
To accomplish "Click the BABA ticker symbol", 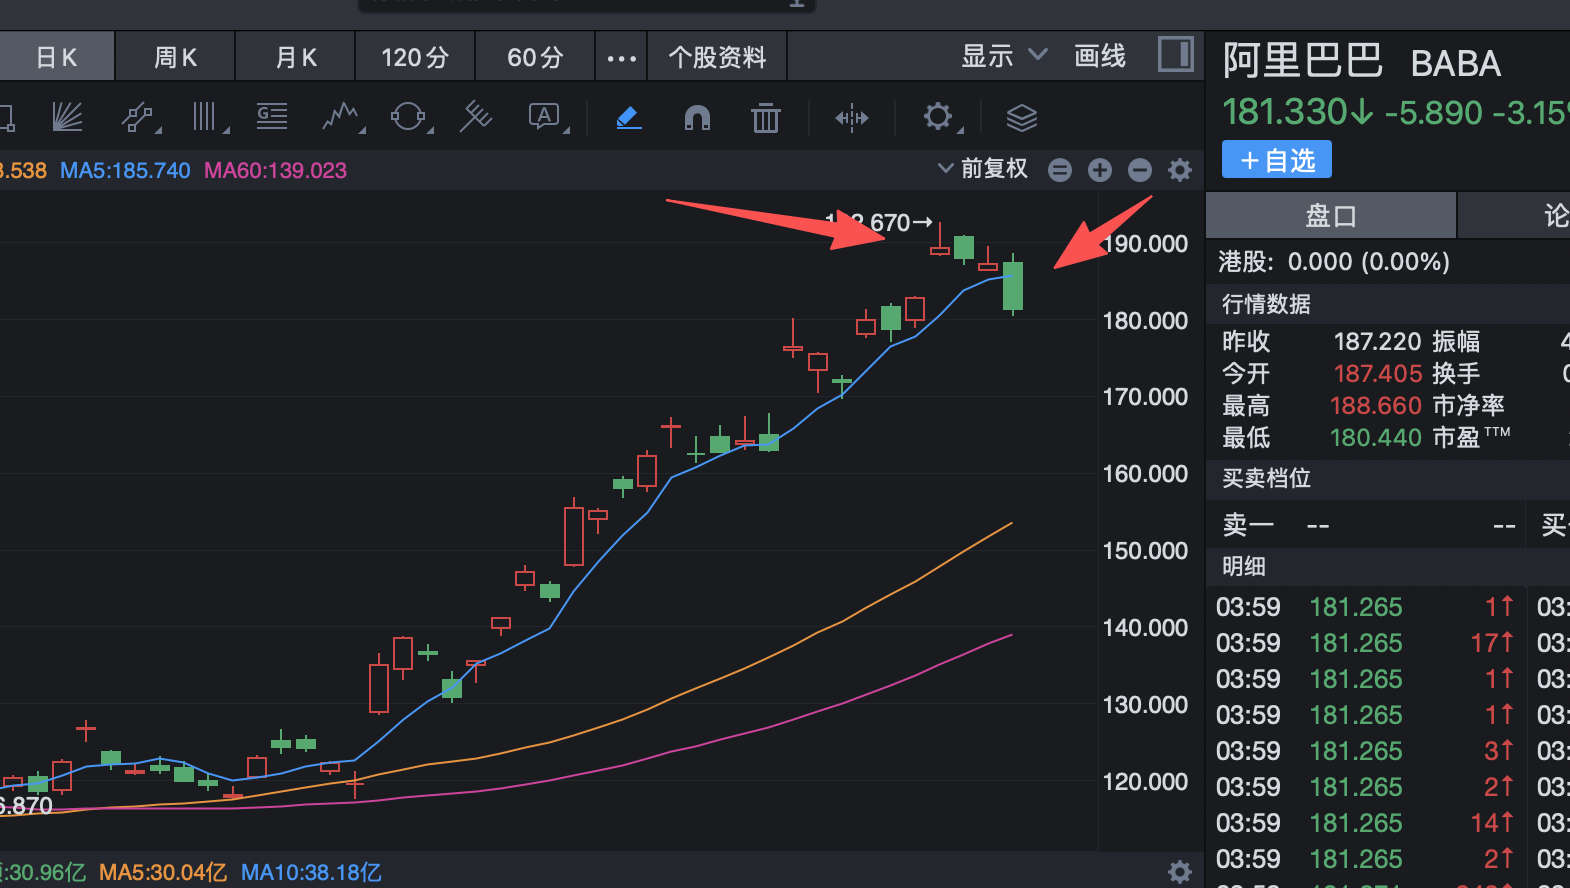I will (1456, 64).
